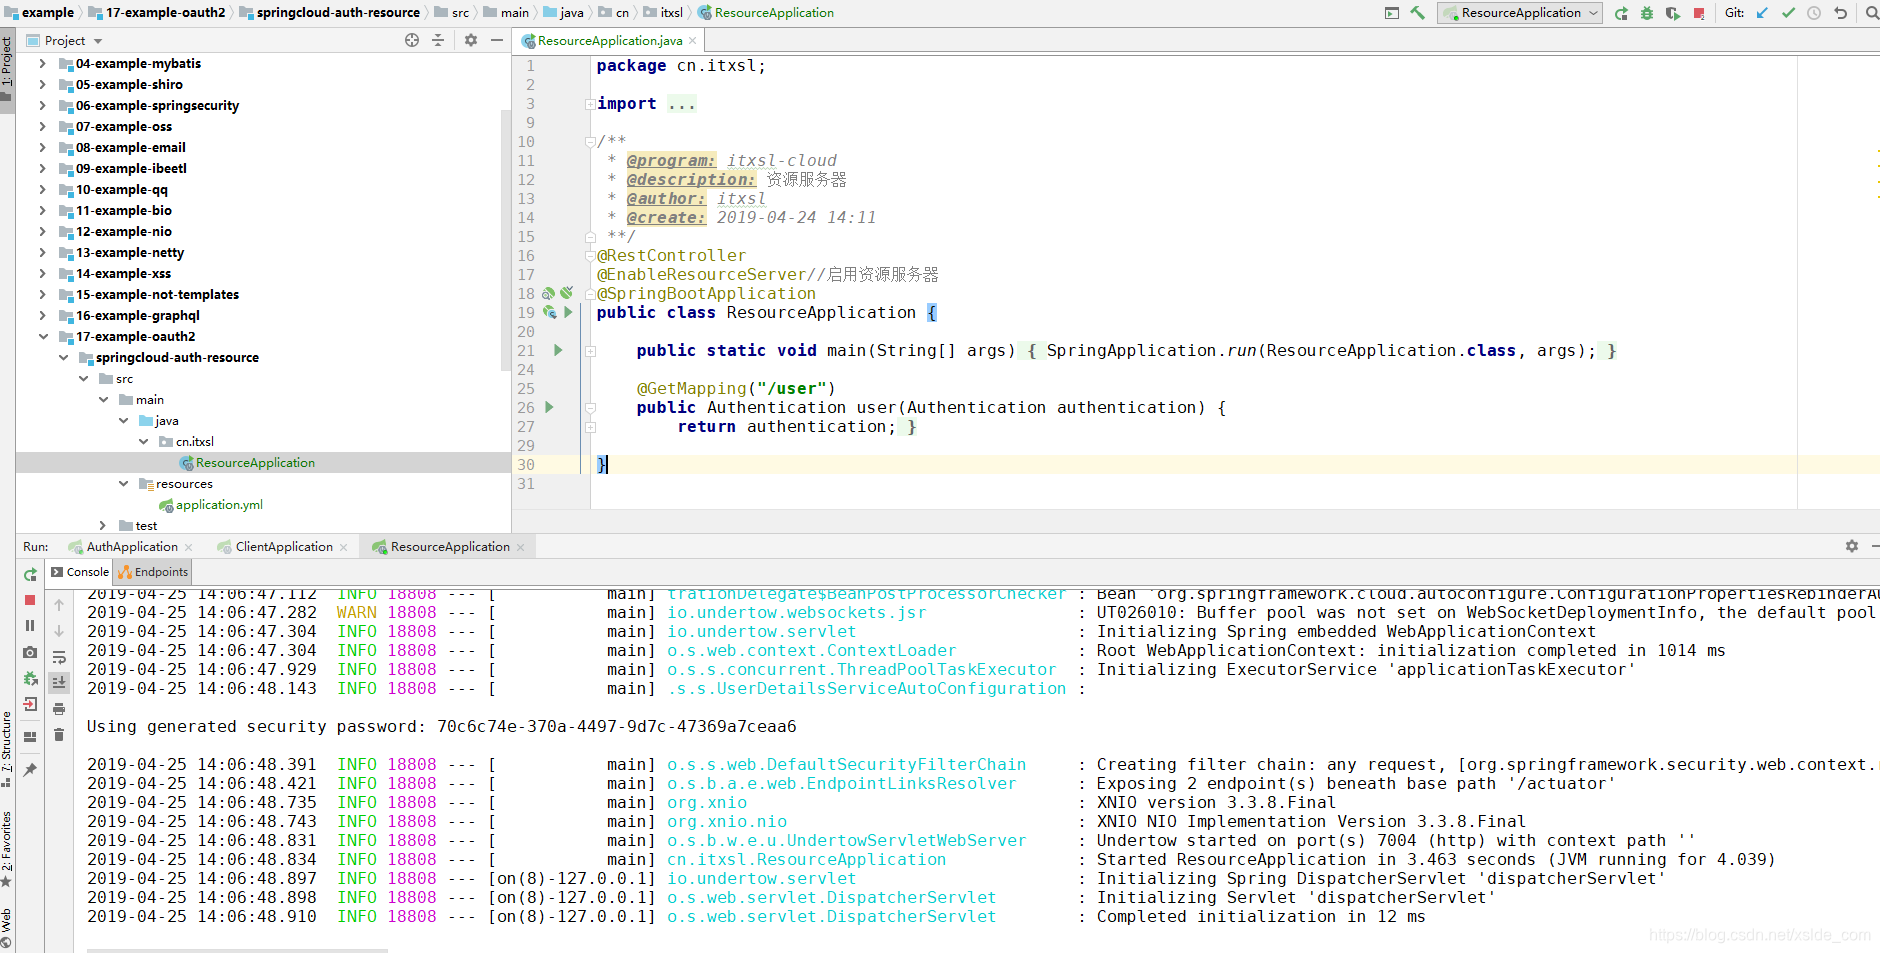Screen dimensions: 1880x953
Task: Click the o.s.b.w.e.u.UndertowServletWebServer log link
Action: (846, 840)
